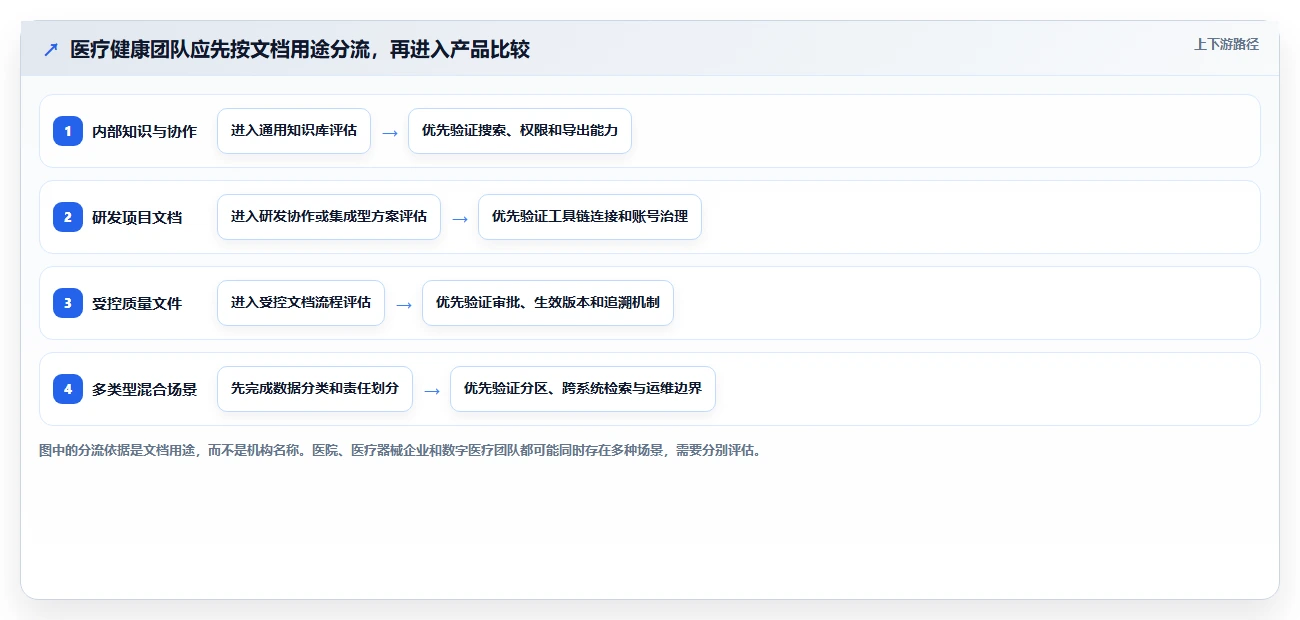Open the 优先验证分区、跨系统检索与运维边界 box

pos(583,389)
